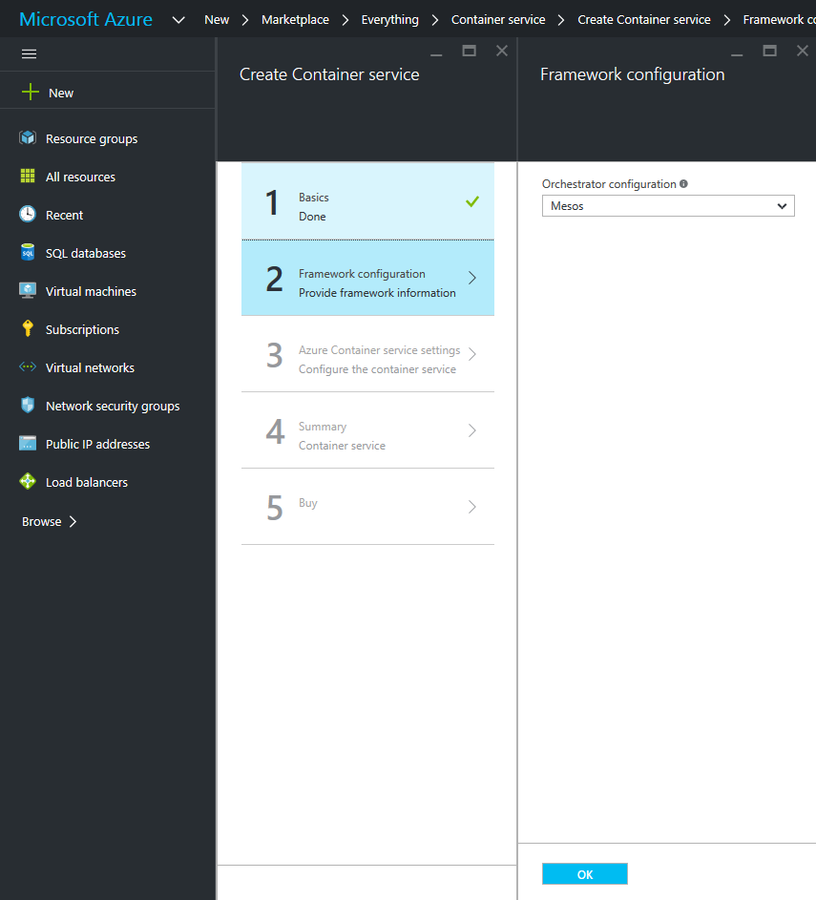Click the Create Container service blade title
This screenshot has width=816, height=900.
[329, 74]
